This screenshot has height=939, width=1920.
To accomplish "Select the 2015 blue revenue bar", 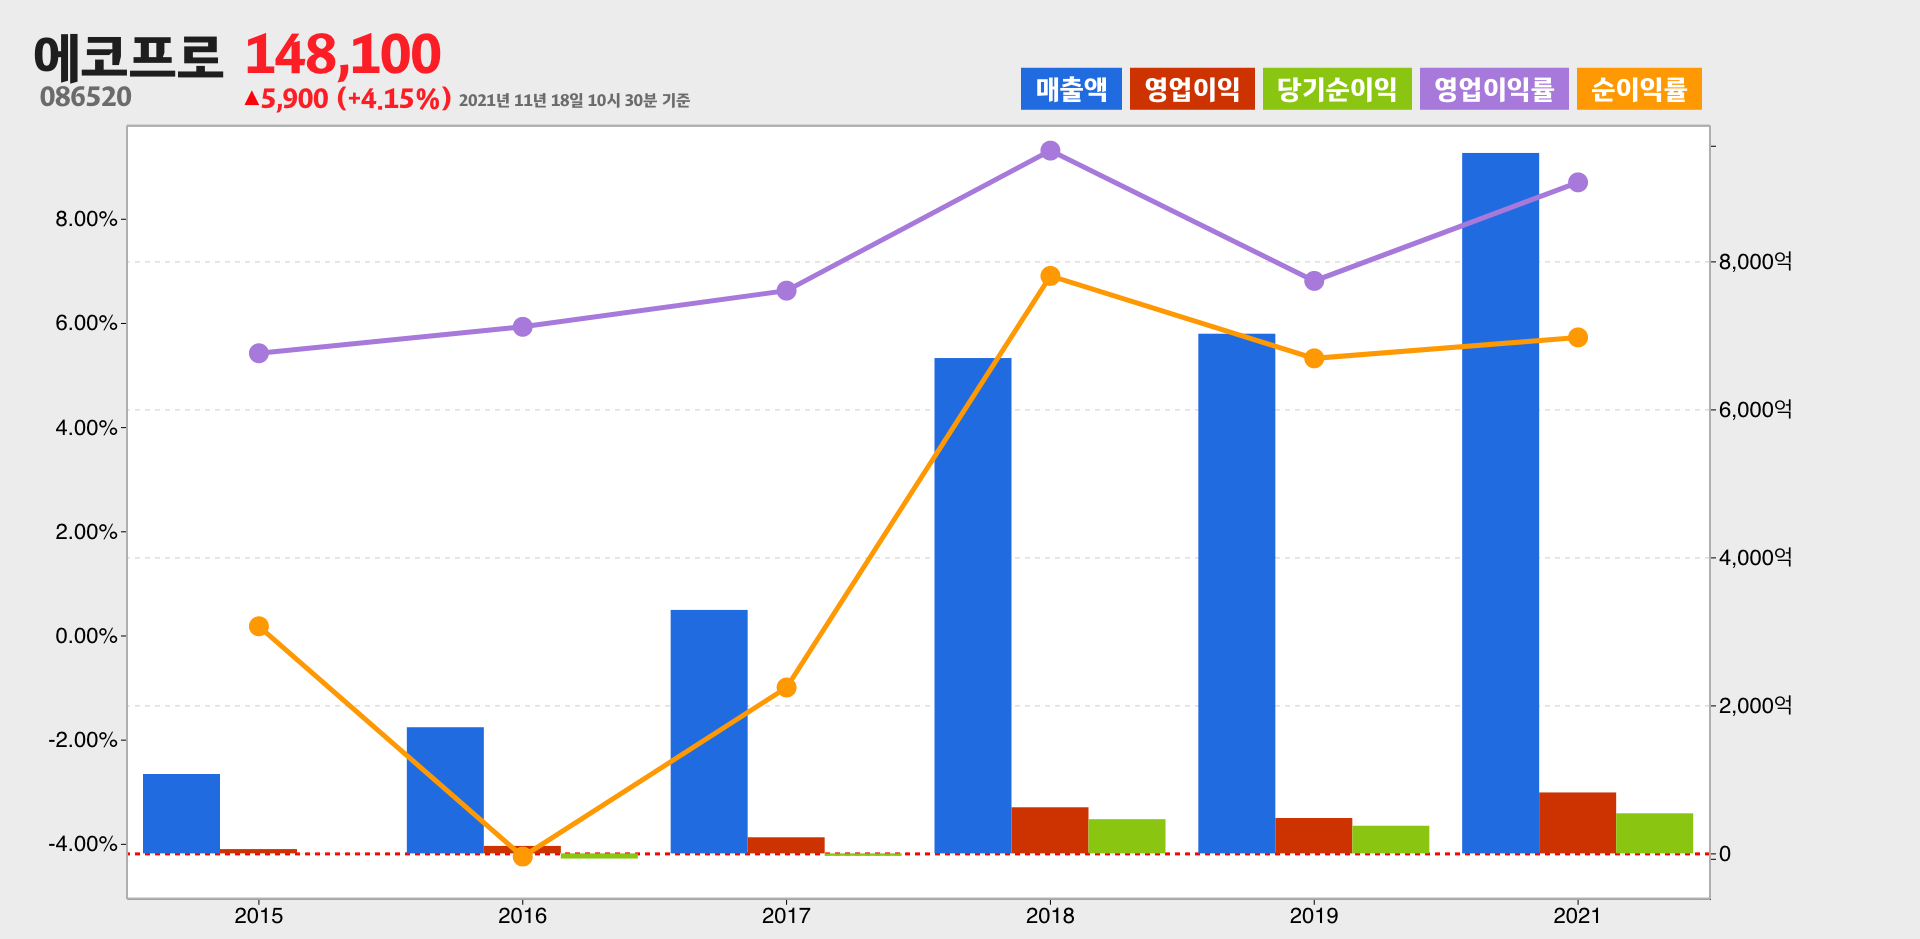I will [x=181, y=814].
